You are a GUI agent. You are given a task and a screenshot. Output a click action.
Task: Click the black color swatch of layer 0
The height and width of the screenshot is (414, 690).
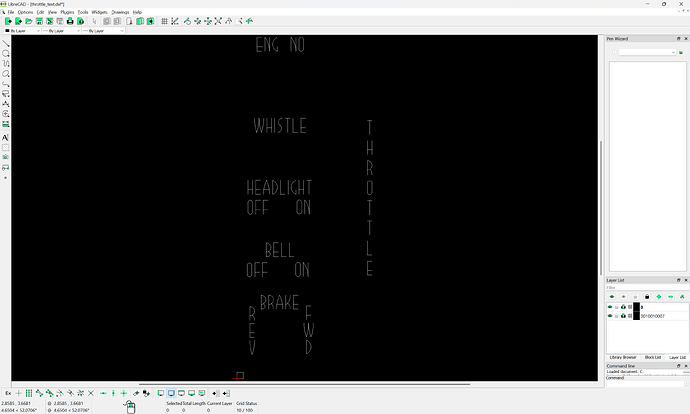pyautogui.click(x=636, y=307)
